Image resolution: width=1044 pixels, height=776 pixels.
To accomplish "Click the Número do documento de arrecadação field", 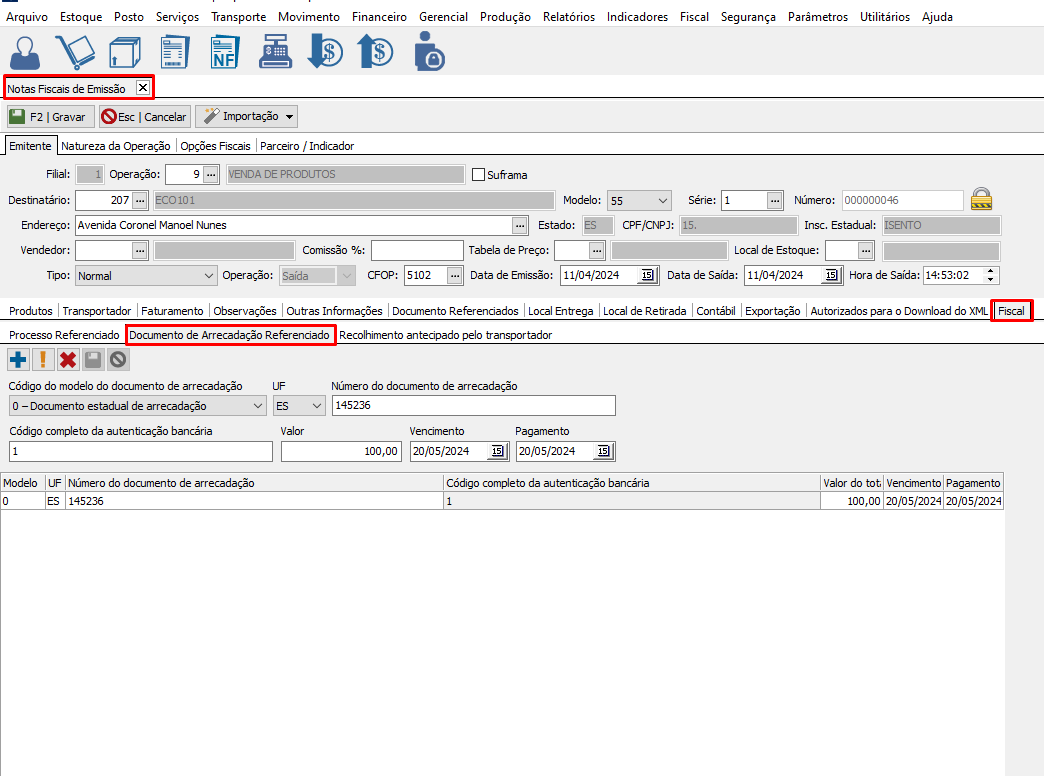I will coord(473,406).
